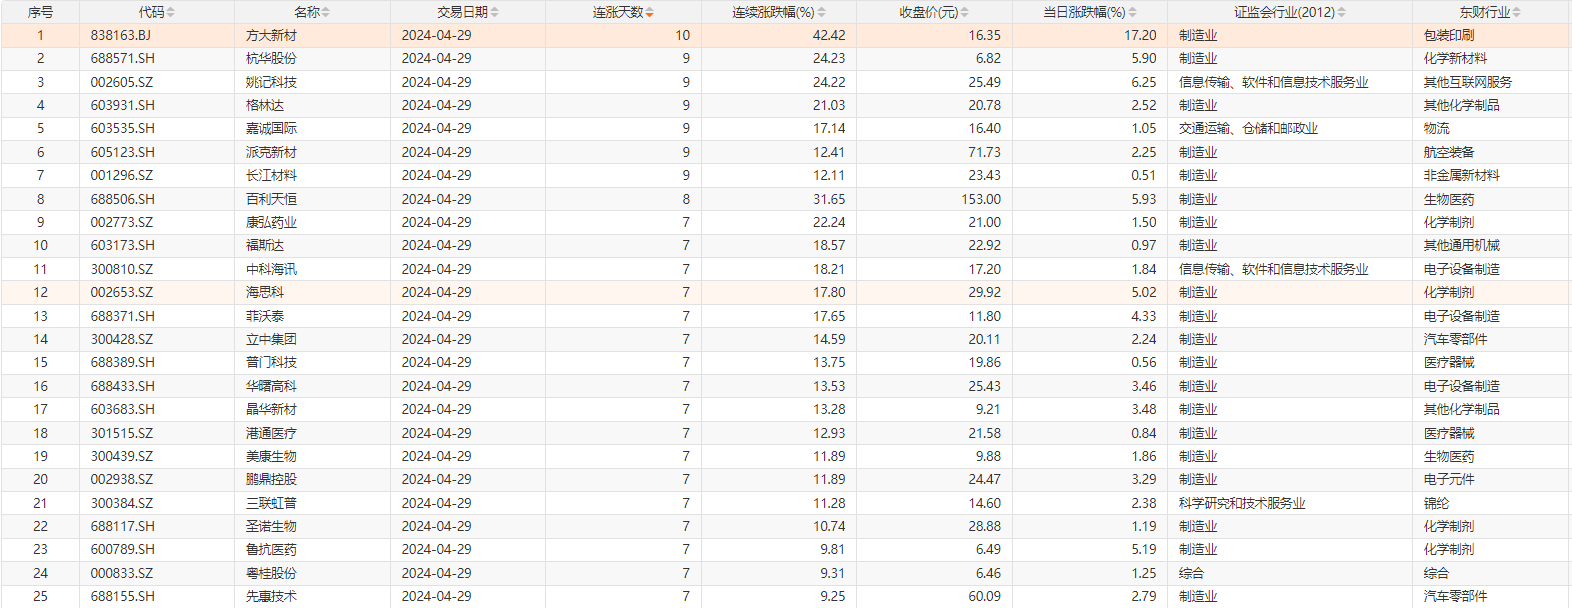This screenshot has width=1572, height=608.
Task: Click the 鲁抗医药 stock name
Action: point(271,549)
